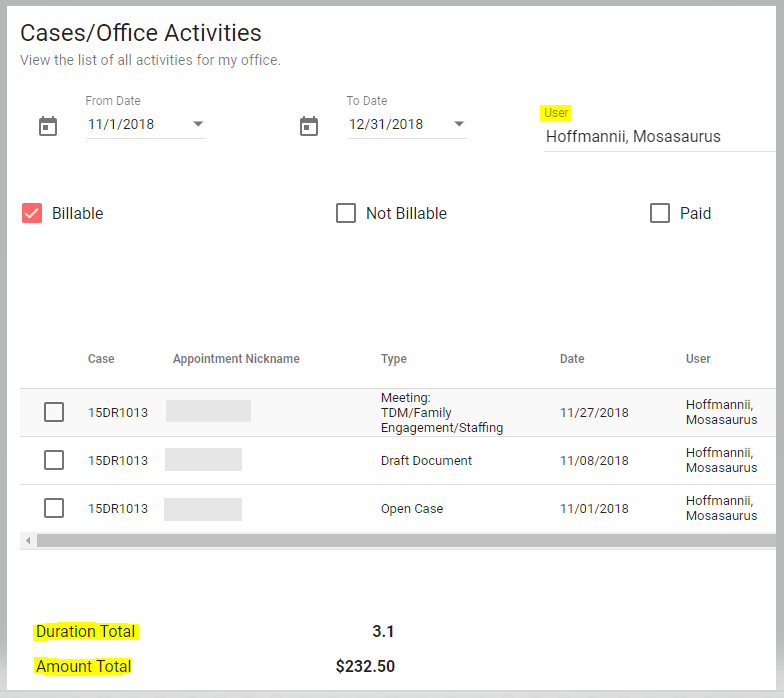Open the User field Hoffmannii, Mosasaurus
Image resolution: width=784 pixels, height=698 pixels.
660,136
